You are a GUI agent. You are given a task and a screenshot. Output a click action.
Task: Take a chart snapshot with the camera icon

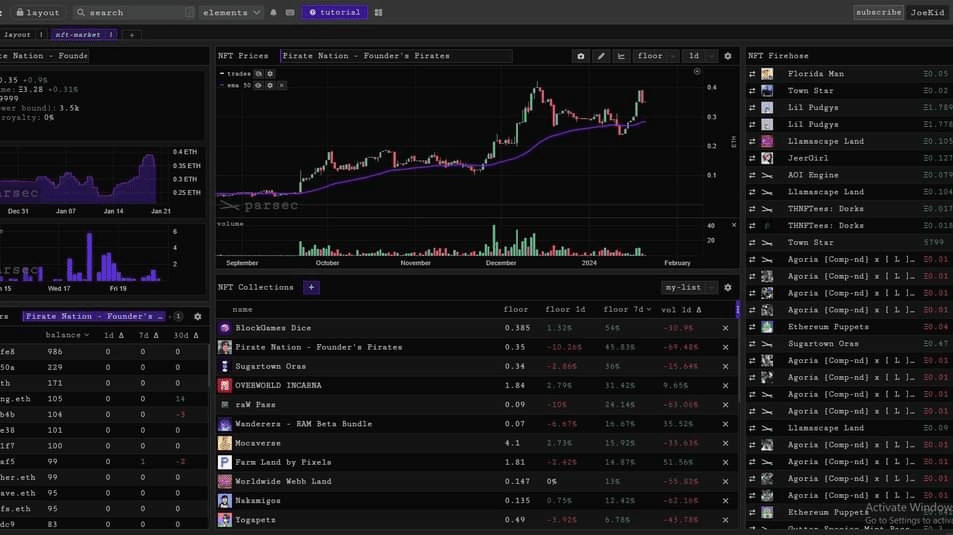[581, 56]
